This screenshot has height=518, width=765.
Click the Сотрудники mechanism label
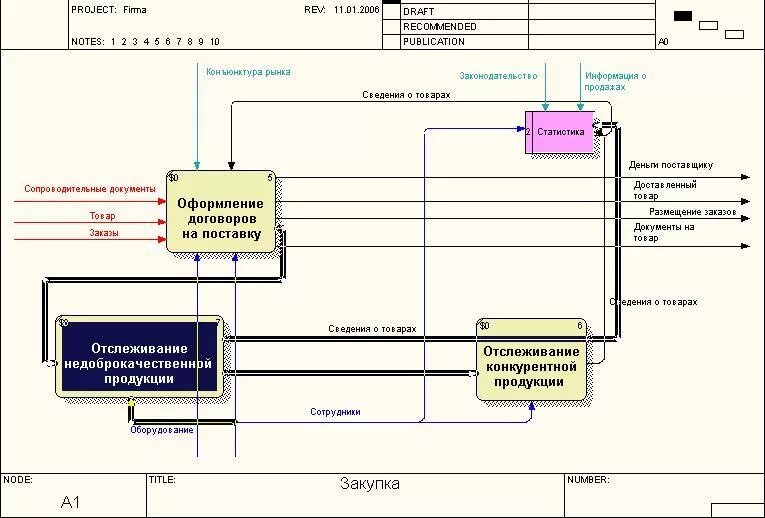click(335, 412)
